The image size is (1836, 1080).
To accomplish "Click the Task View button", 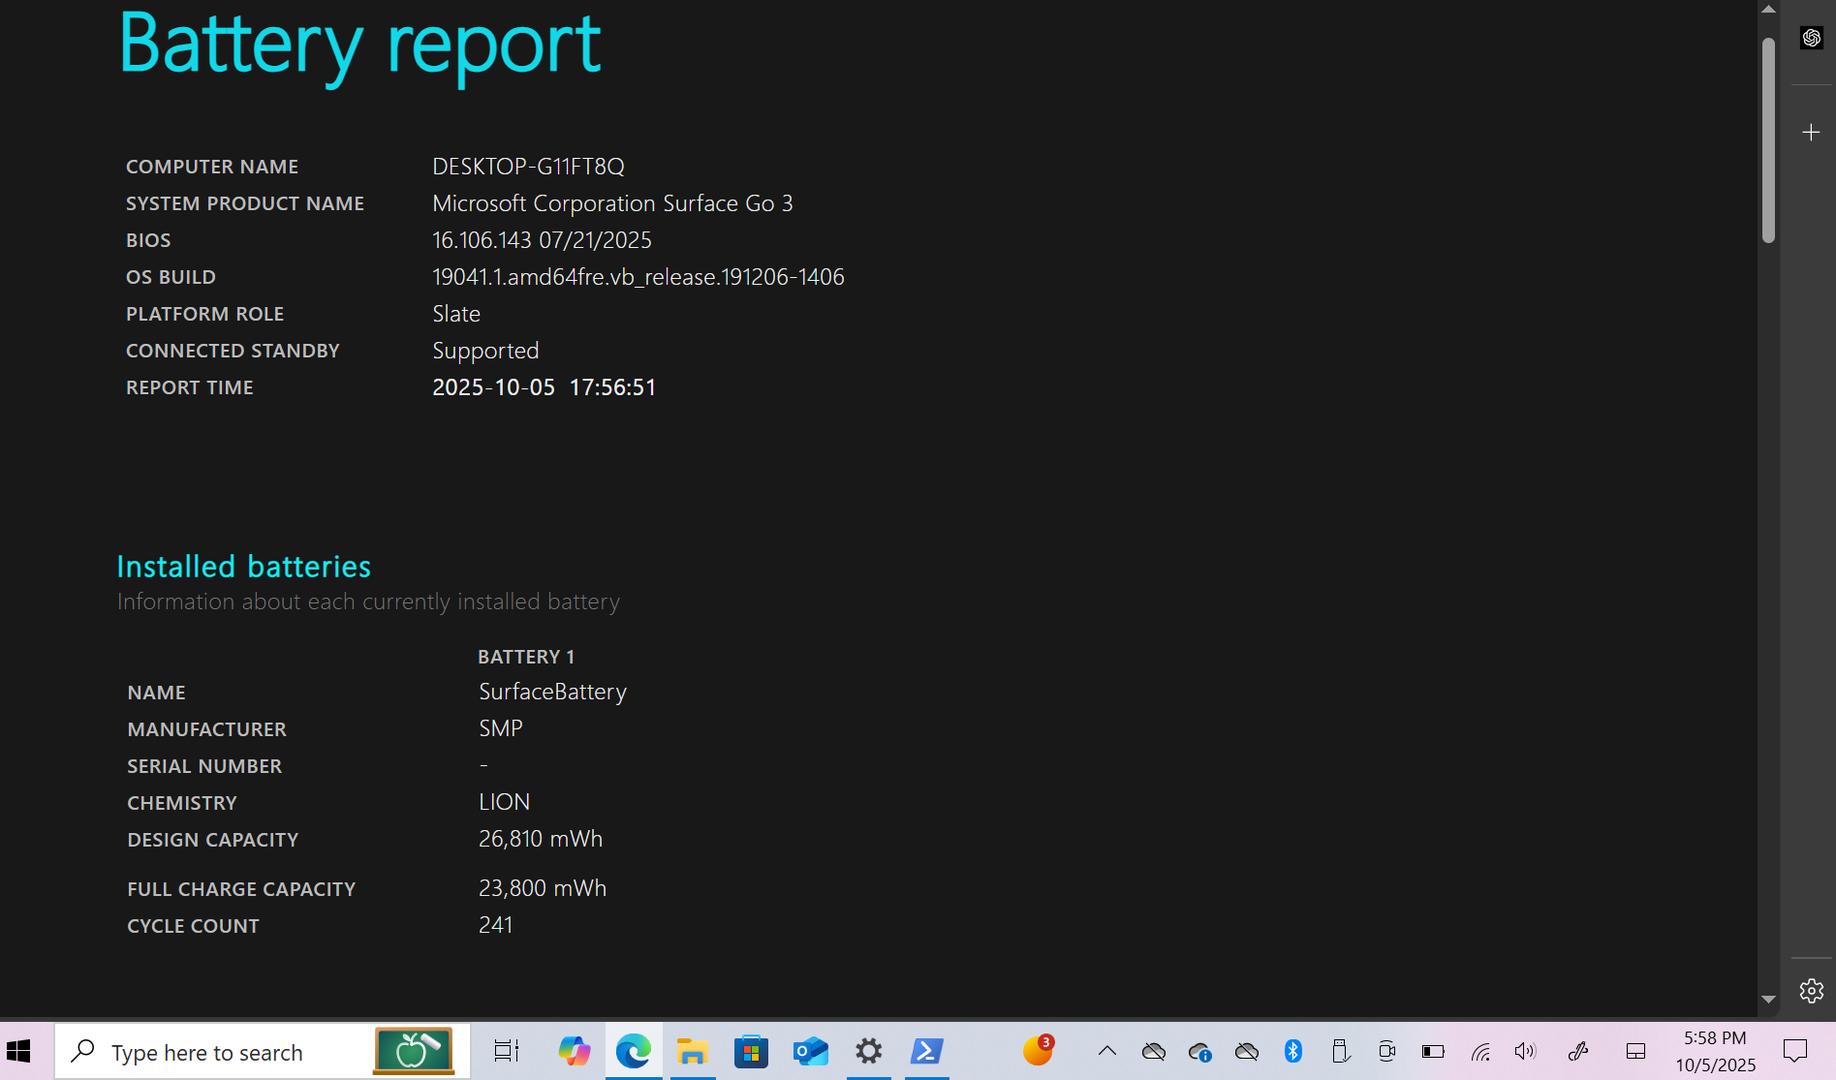I will (507, 1051).
